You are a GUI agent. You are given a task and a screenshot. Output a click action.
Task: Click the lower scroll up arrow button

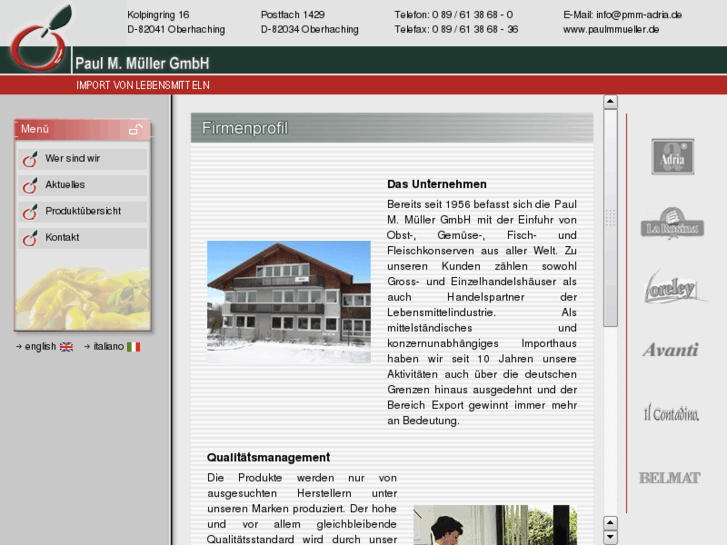[x=610, y=523]
